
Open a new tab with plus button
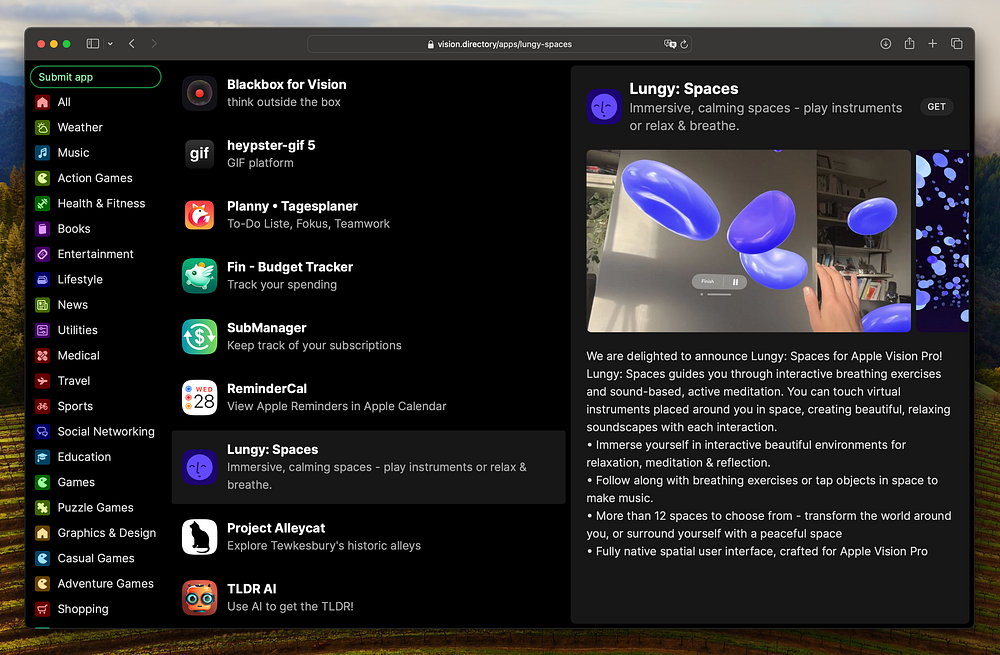click(x=932, y=44)
